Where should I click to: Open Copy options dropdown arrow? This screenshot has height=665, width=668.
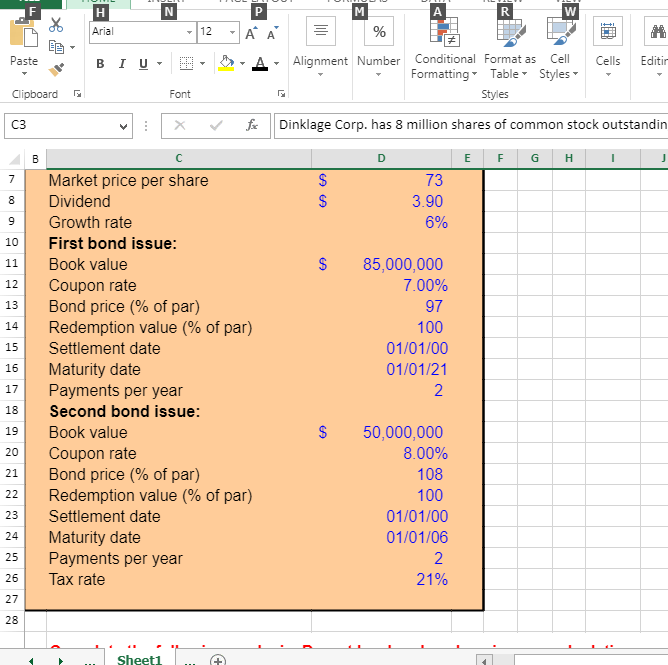72,47
